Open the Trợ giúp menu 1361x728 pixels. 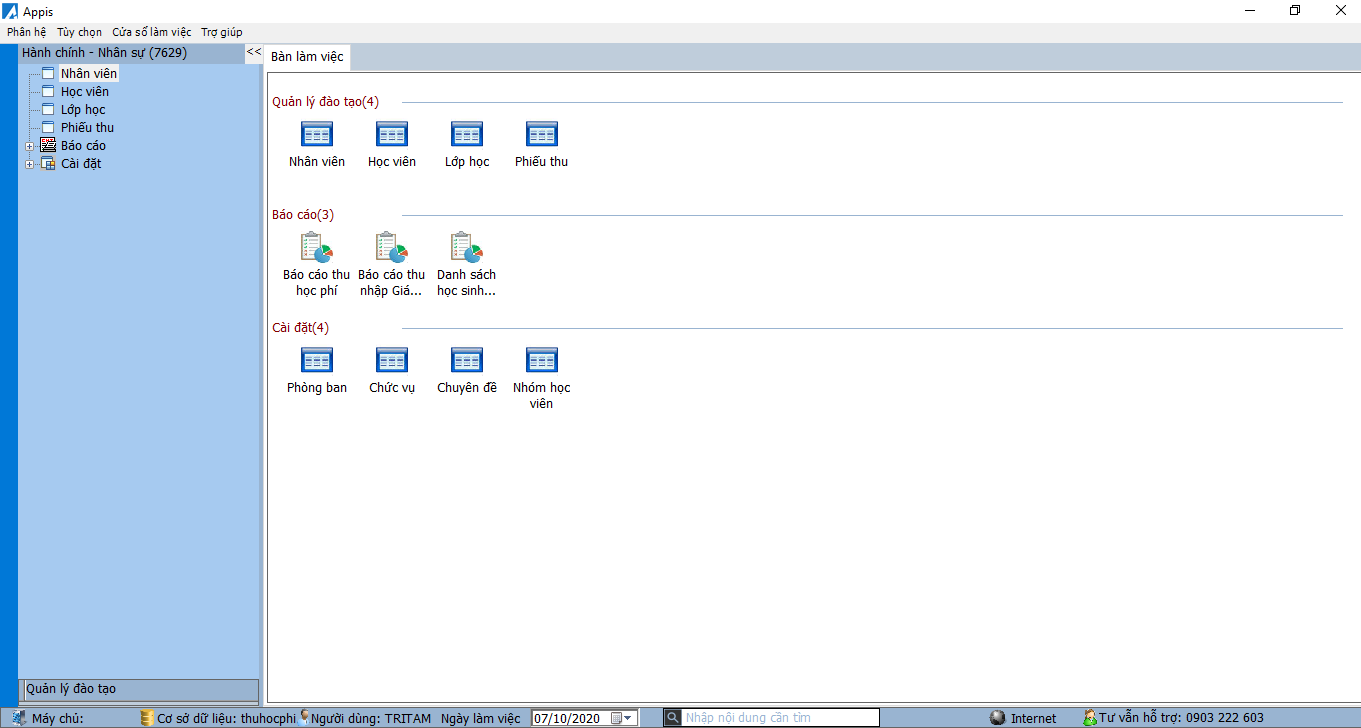[x=222, y=32]
